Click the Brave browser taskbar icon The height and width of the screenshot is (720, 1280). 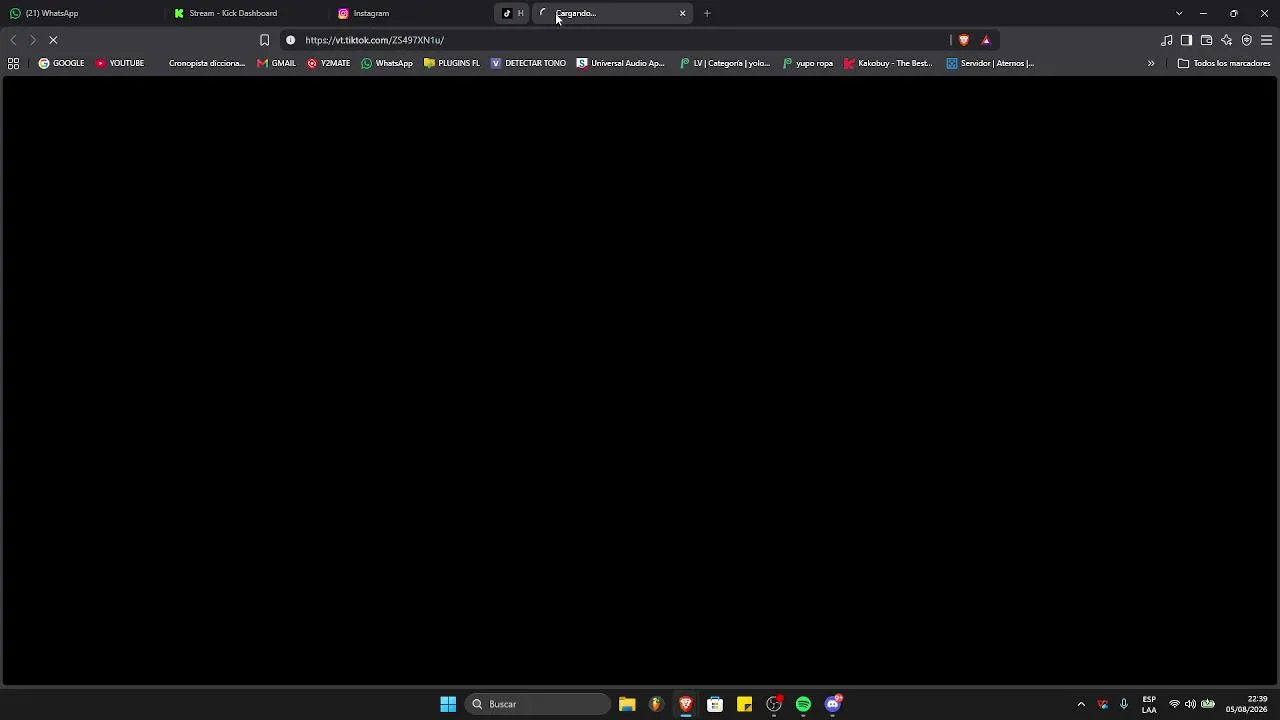pyautogui.click(x=686, y=704)
